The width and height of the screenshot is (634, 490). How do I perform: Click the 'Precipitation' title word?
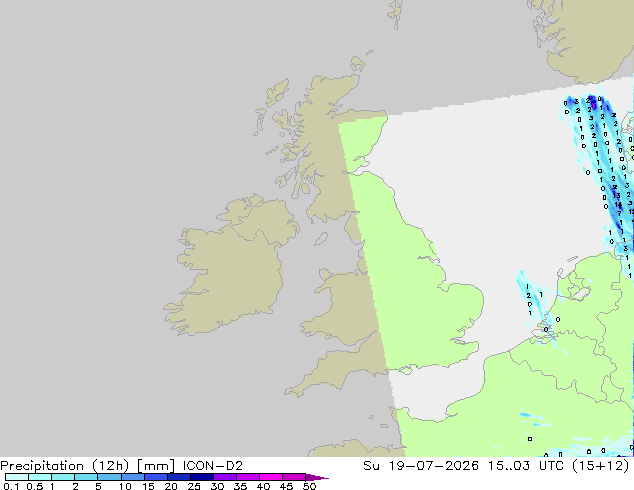click(x=42, y=466)
